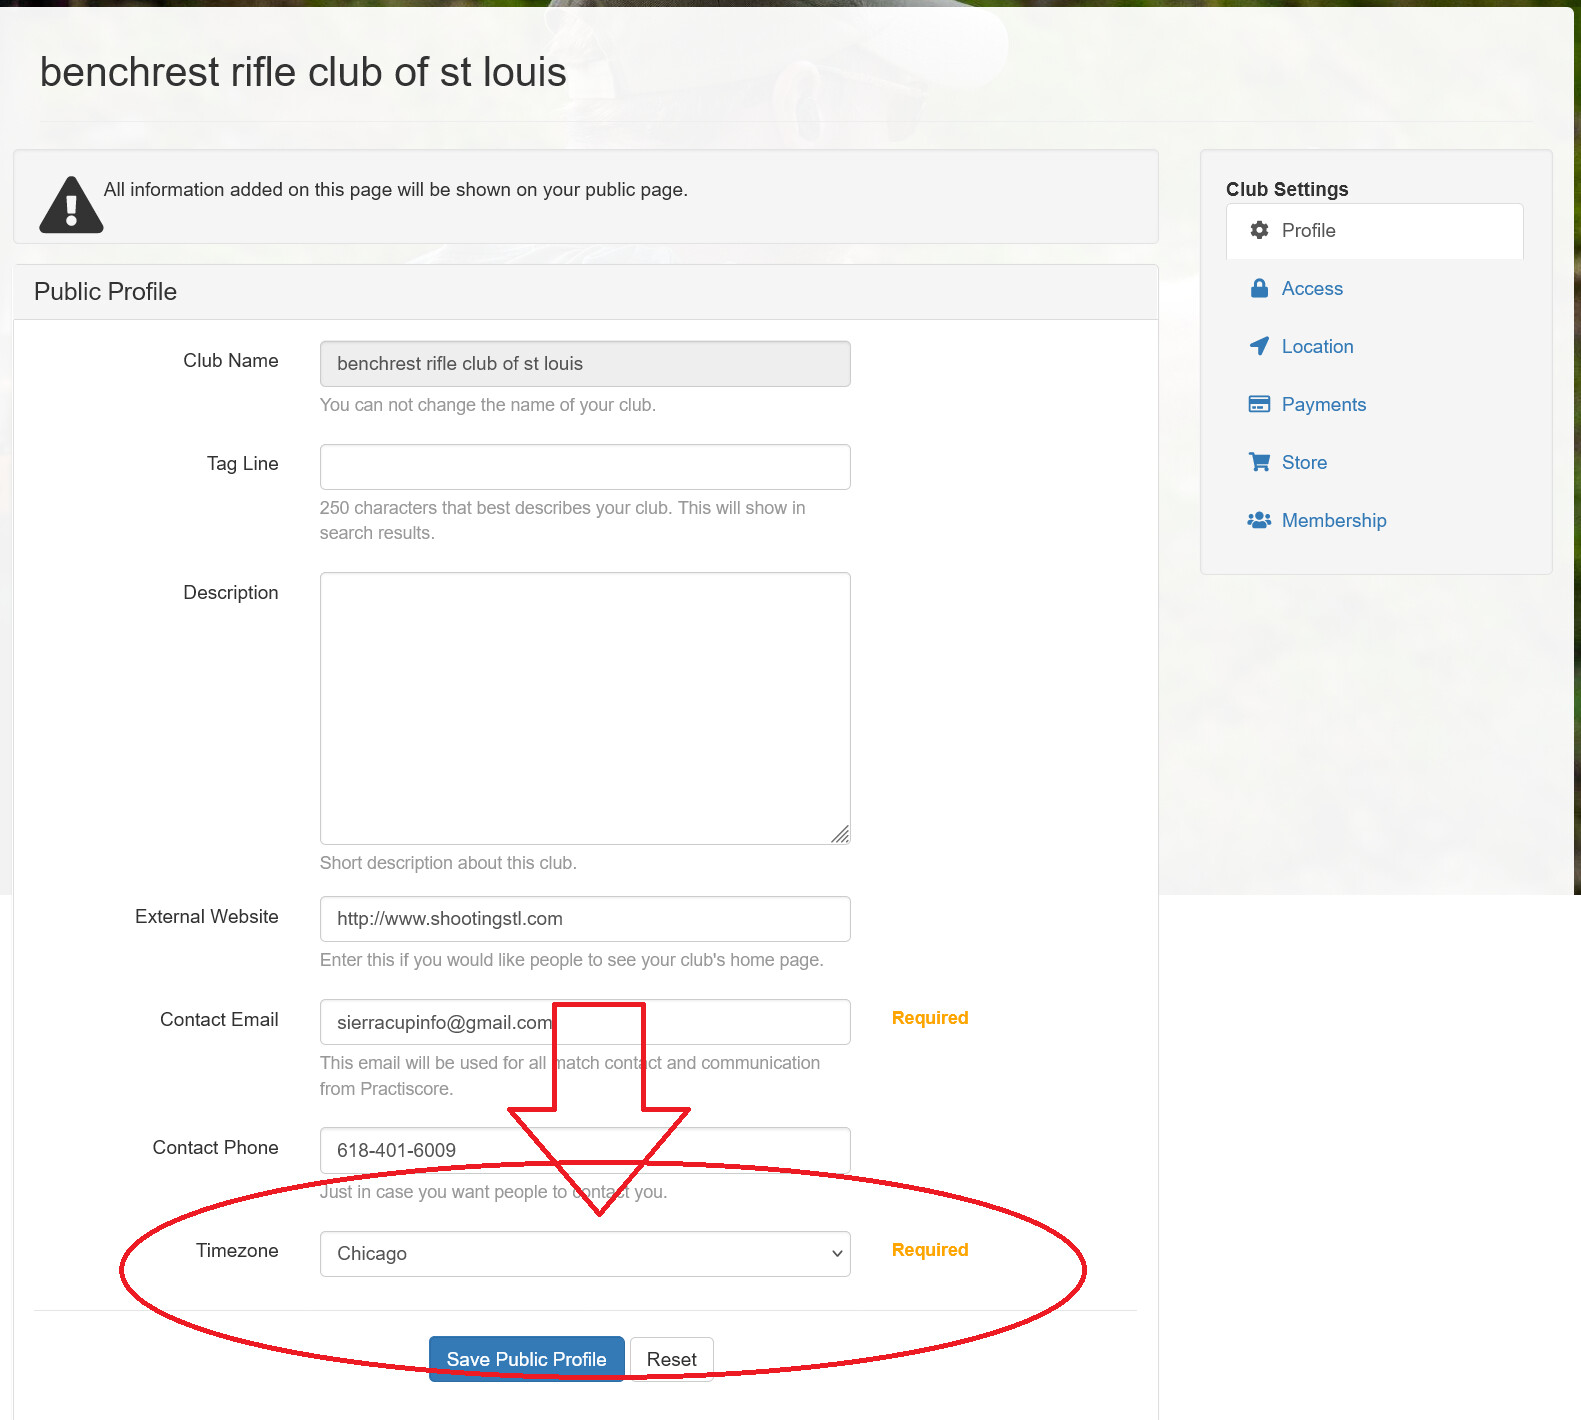Click 'Enter this if you would like' hint
This screenshot has width=1581, height=1420.
(x=572, y=960)
